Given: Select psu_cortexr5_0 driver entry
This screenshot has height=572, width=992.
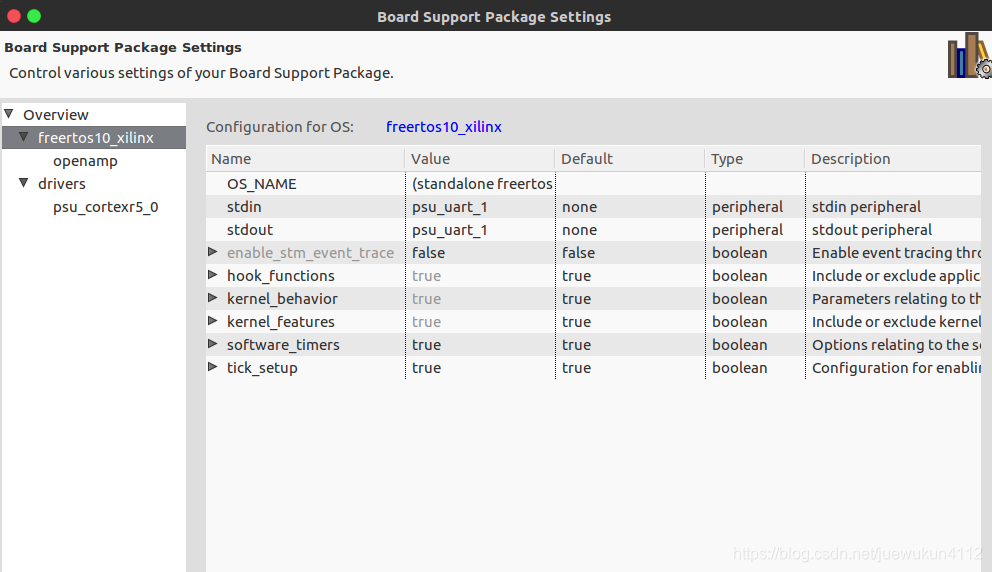Looking at the screenshot, I should click(x=106, y=207).
